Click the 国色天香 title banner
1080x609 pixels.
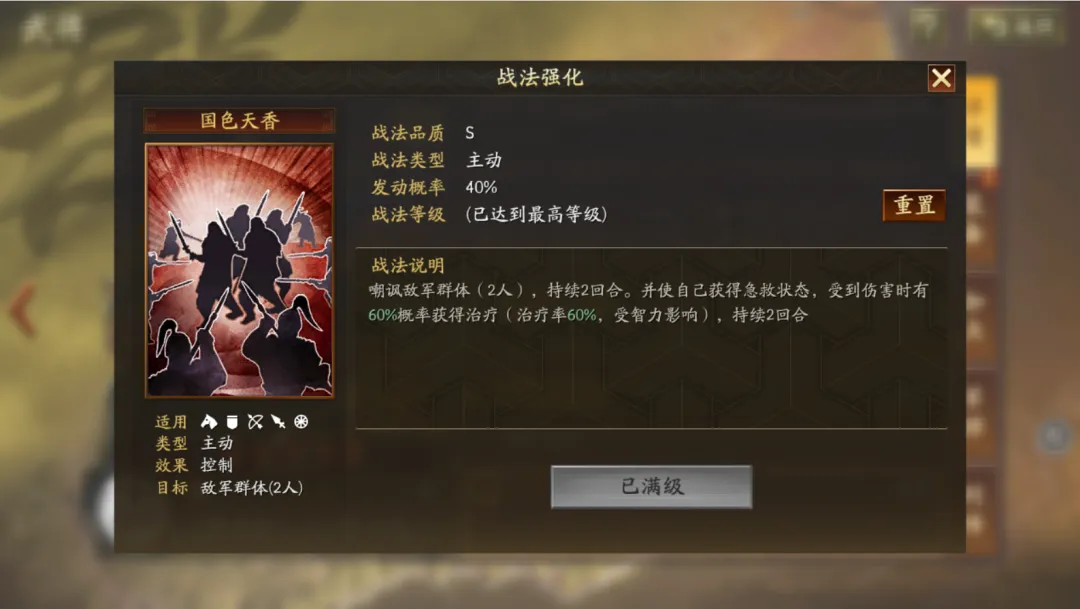point(240,121)
